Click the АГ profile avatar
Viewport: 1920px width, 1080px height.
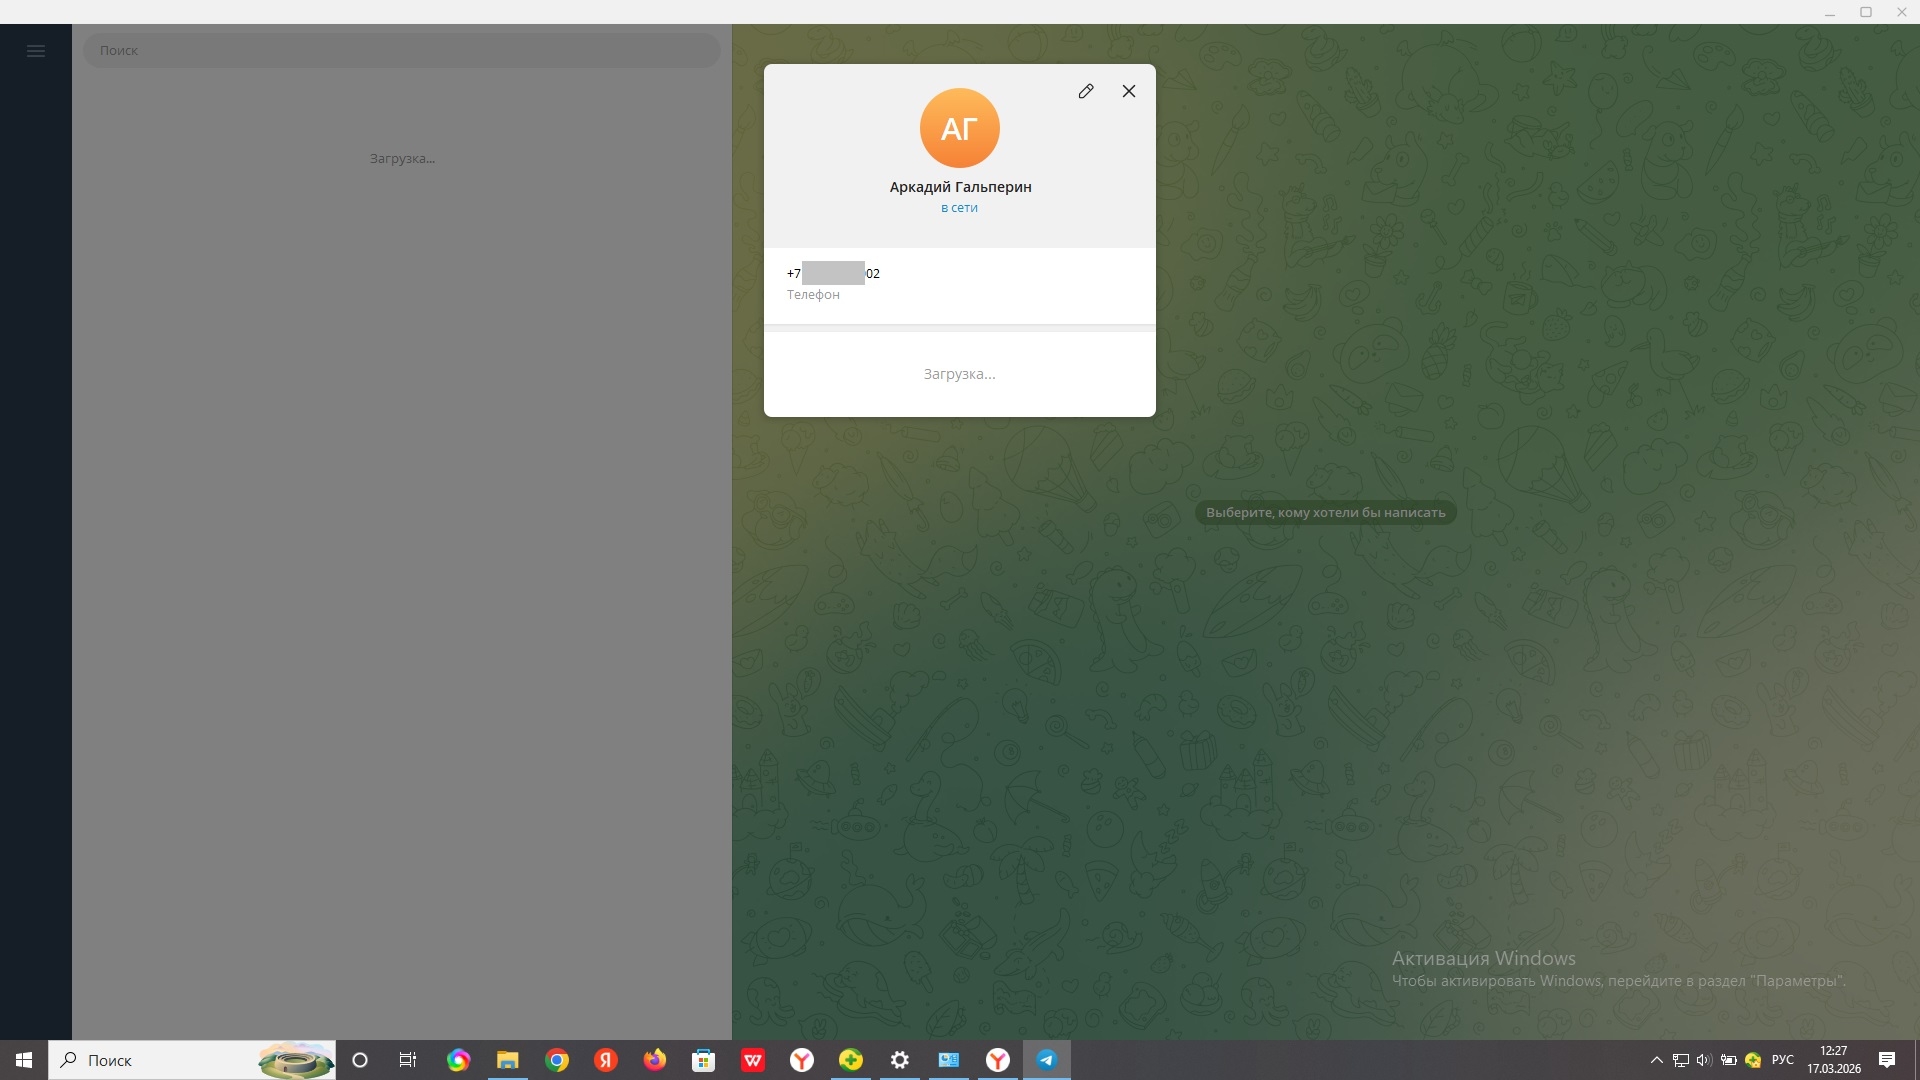tap(959, 128)
